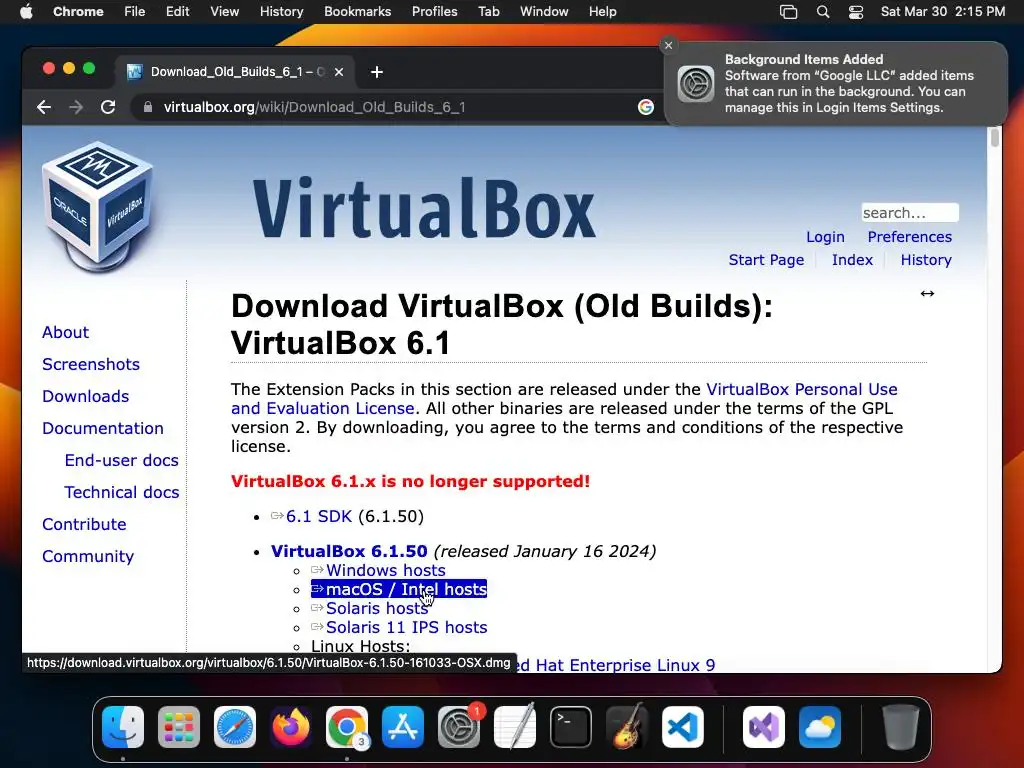The width and height of the screenshot is (1024, 768).
Task: Click the Chrome address bar URL
Action: point(314,107)
